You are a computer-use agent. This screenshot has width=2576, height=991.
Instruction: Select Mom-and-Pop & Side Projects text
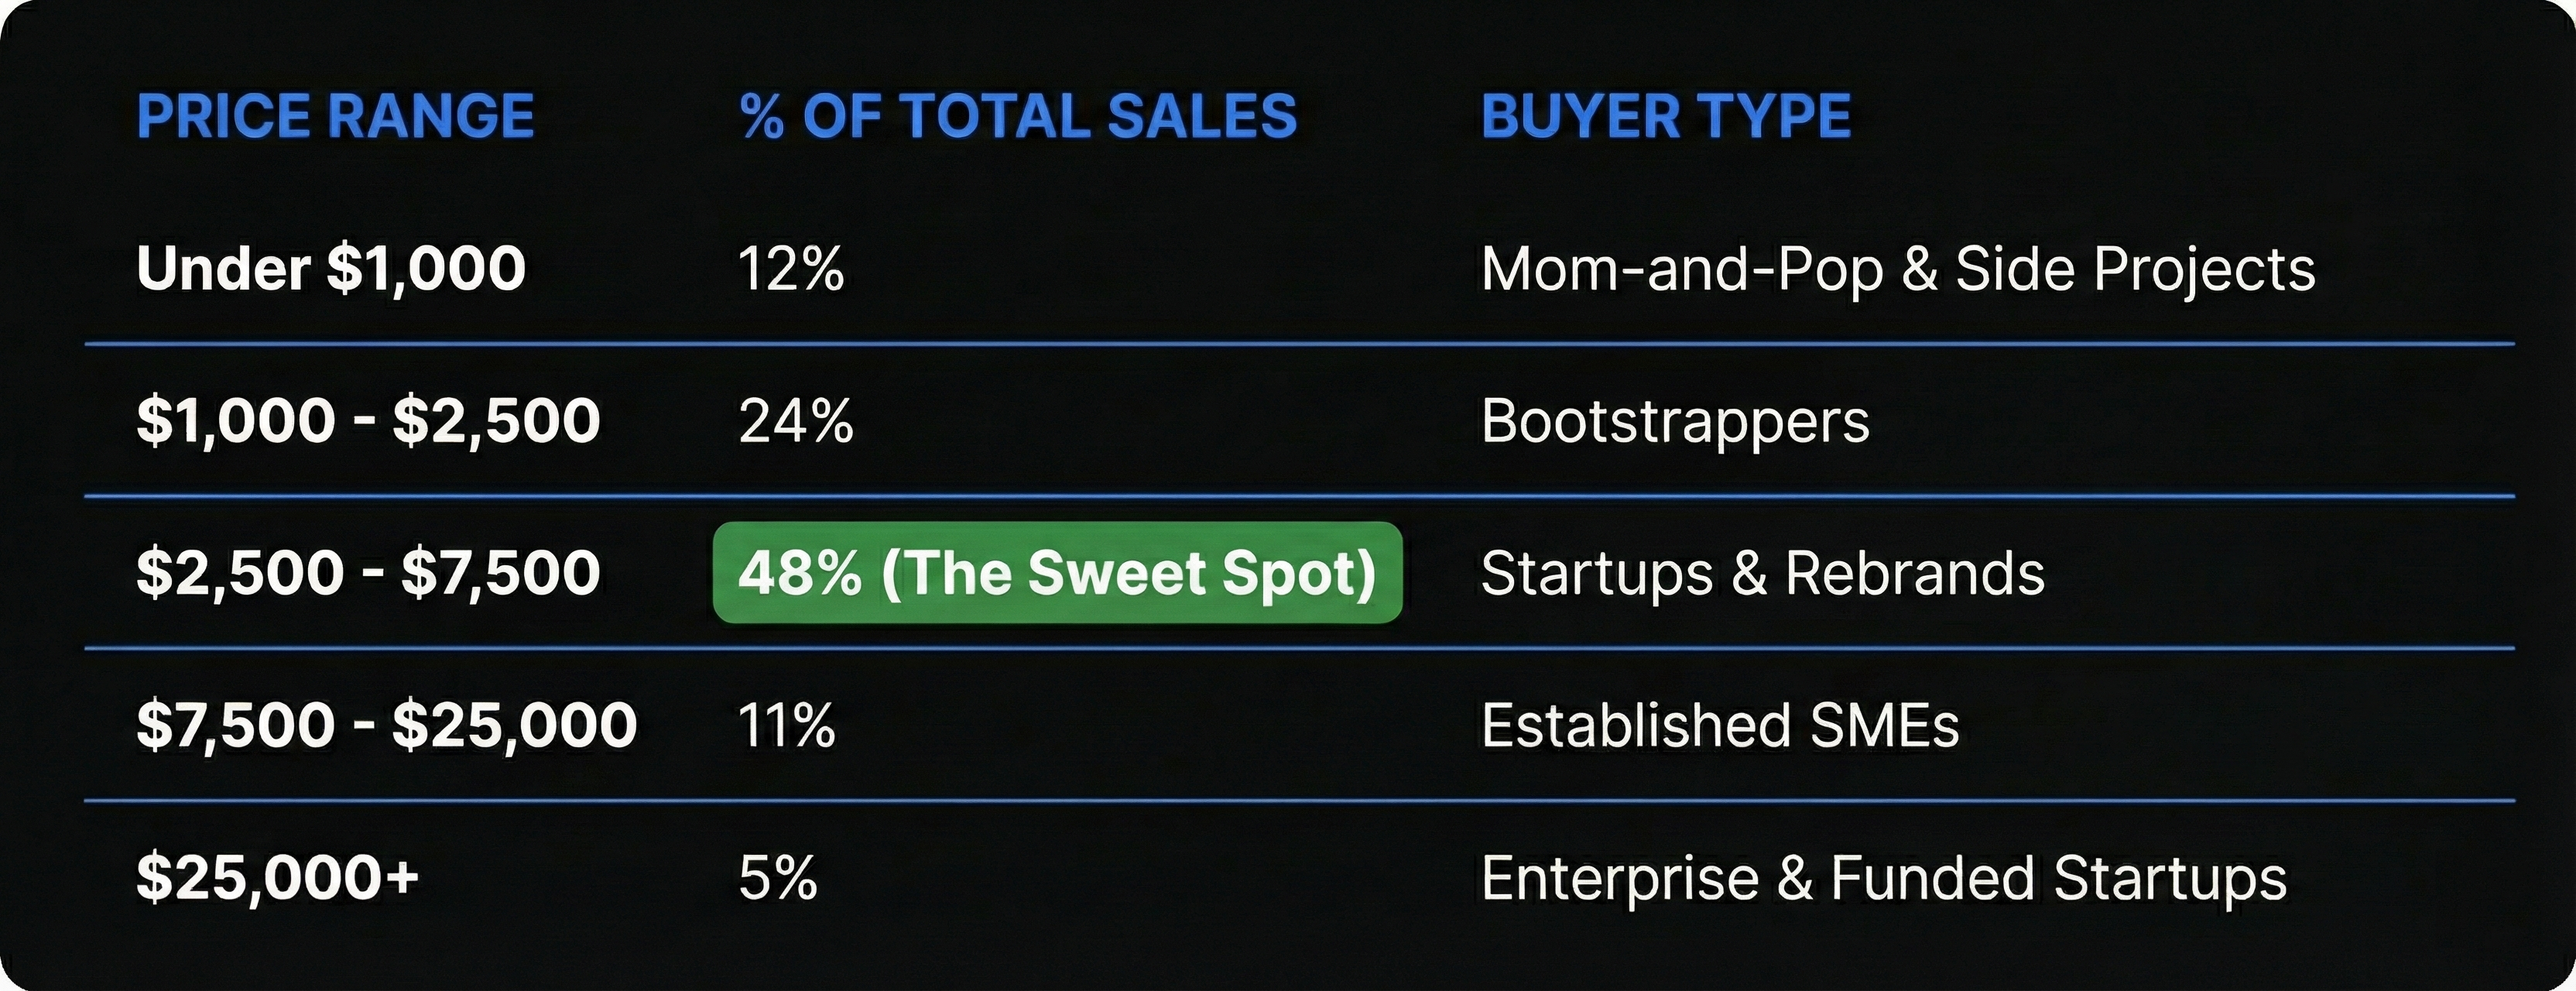tap(1898, 270)
